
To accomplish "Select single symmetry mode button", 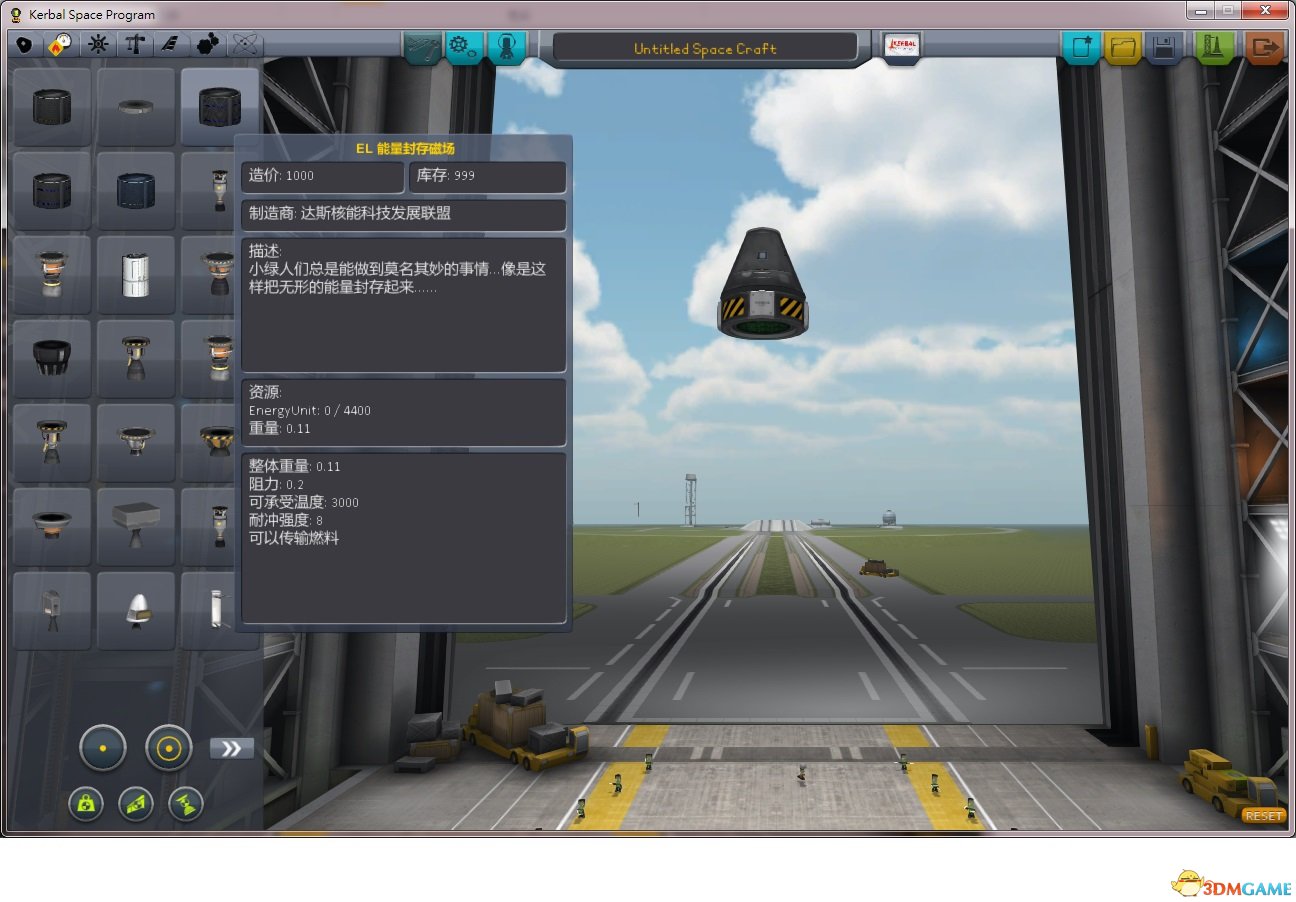I will [103, 747].
